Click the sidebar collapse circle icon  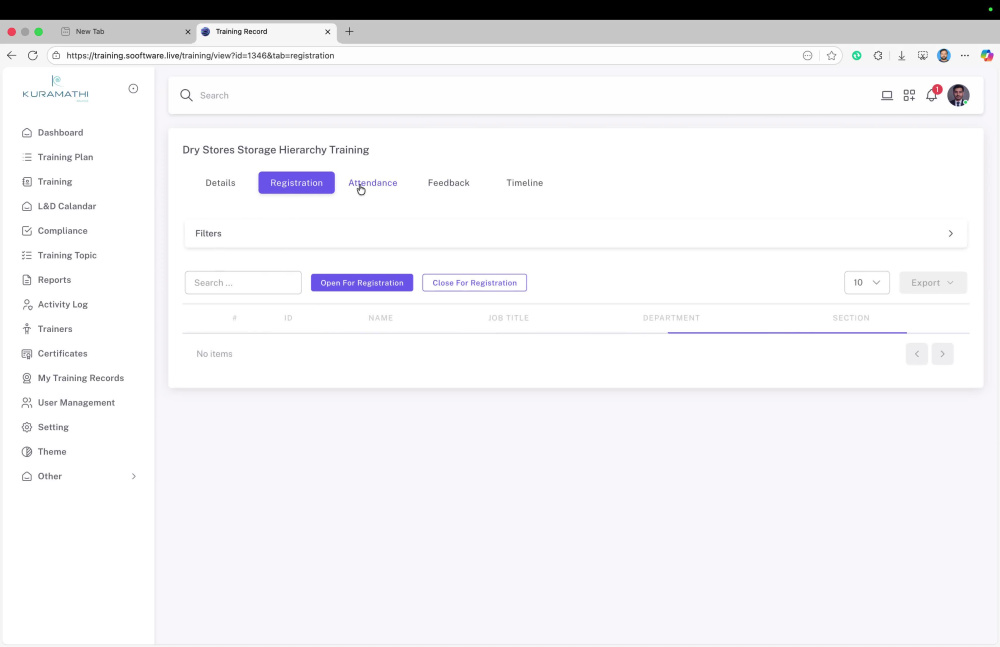click(x=133, y=89)
